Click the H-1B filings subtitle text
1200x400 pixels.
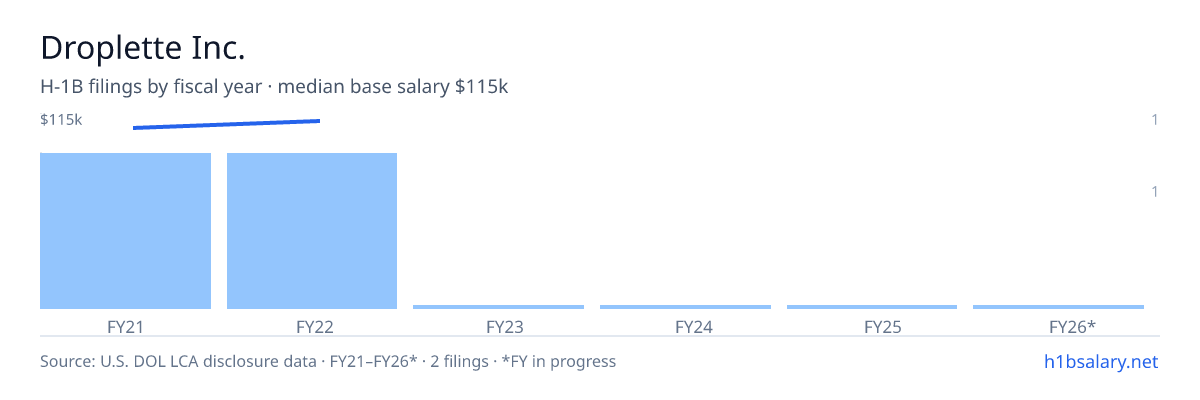[x=274, y=87]
